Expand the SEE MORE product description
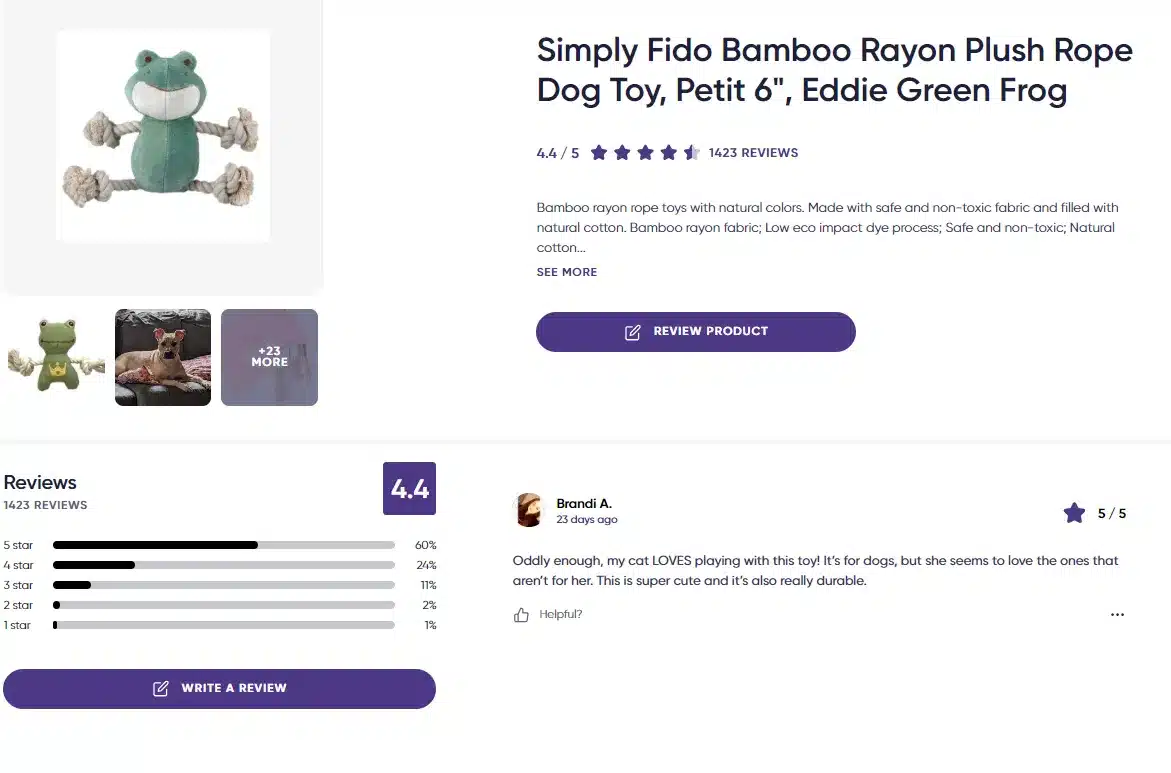 coord(567,271)
